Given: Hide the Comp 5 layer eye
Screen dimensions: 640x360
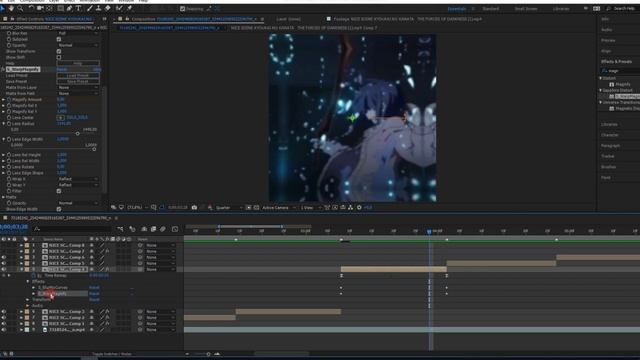Looking at the screenshot, I should (4, 263).
